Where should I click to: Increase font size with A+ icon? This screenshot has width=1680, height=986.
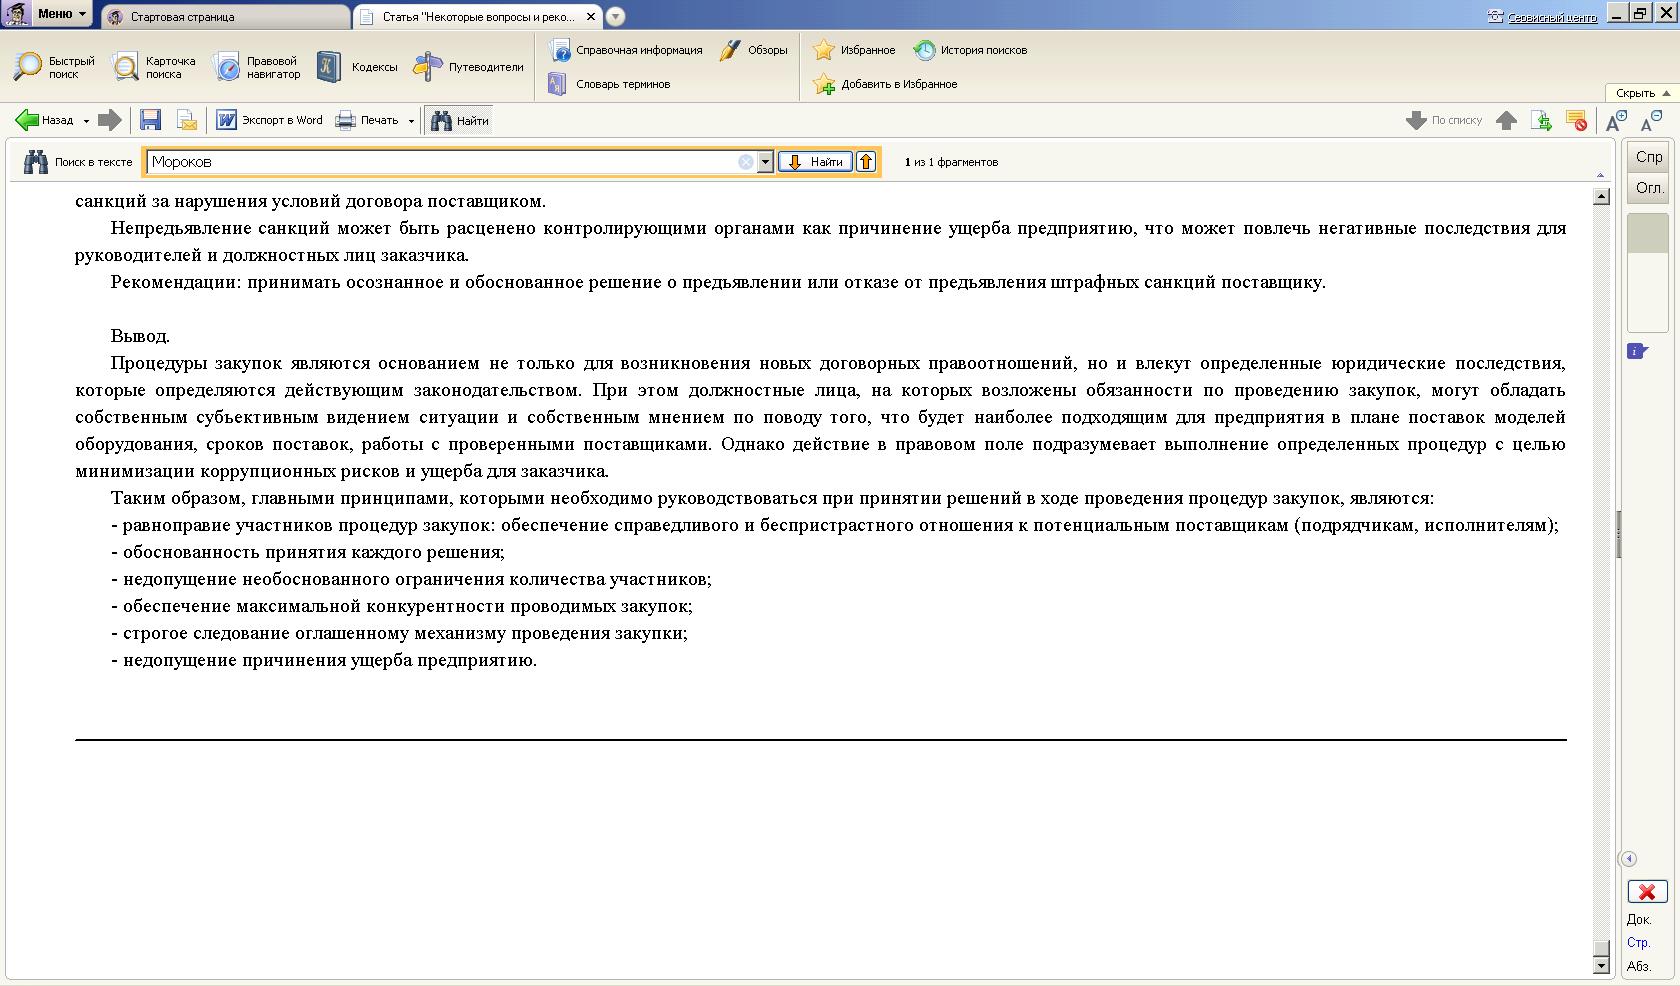(x=1616, y=121)
